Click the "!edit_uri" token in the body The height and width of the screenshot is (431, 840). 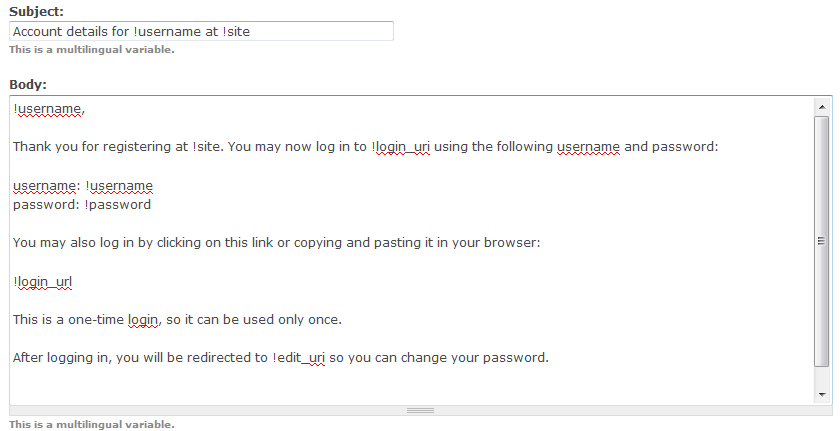299,358
